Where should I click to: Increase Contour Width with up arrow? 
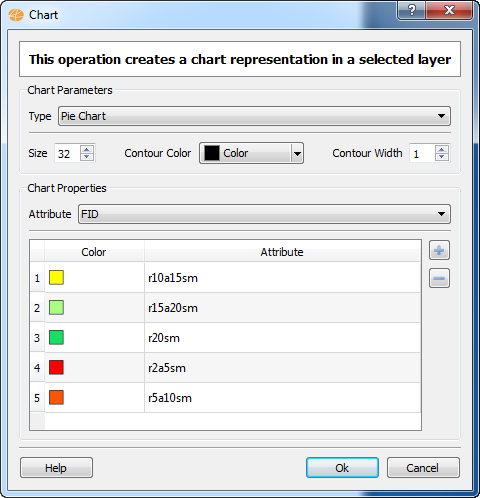pos(442,149)
